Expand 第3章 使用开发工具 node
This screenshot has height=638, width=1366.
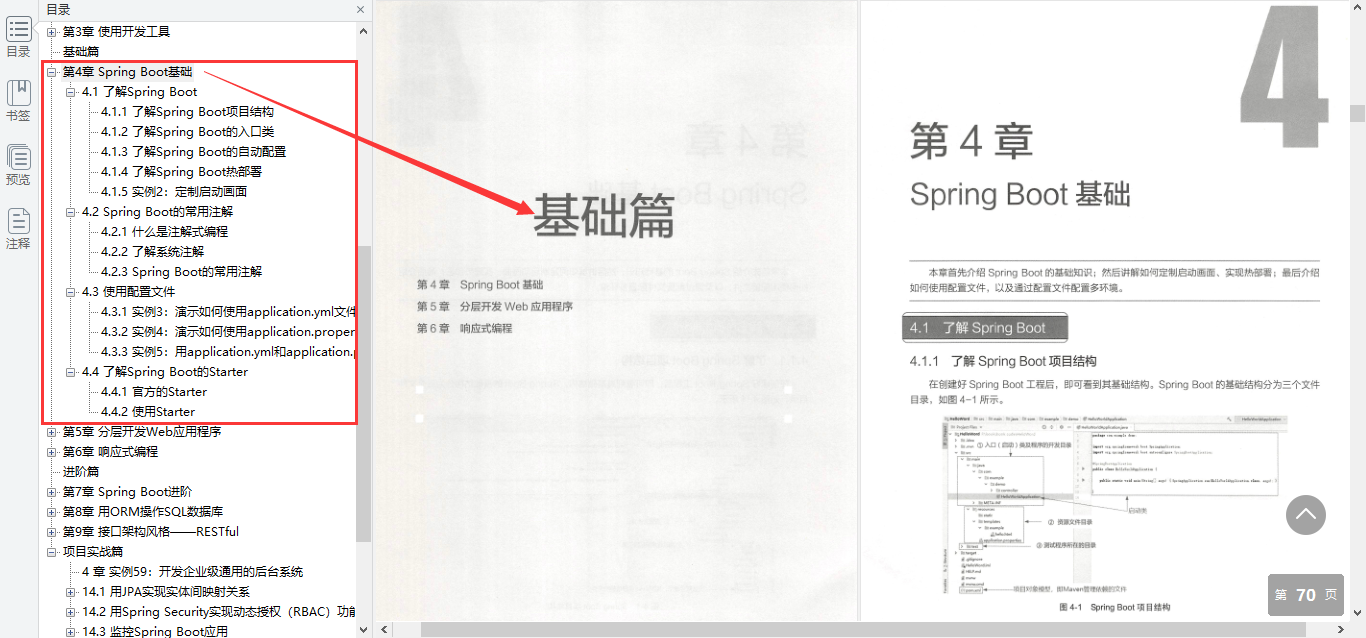pos(52,32)
